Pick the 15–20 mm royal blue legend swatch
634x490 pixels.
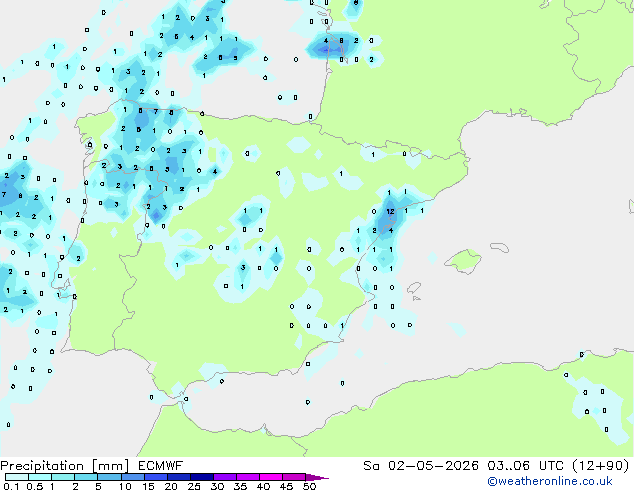[155, 477]
